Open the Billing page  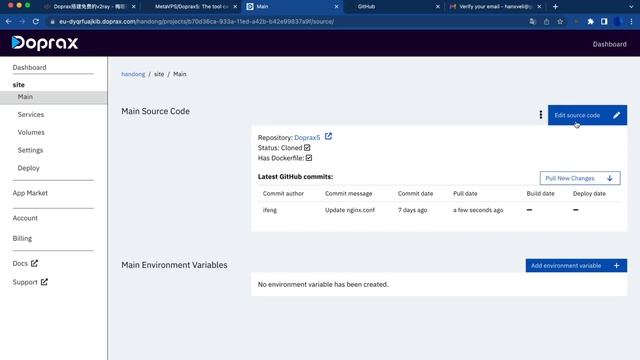coord(22,238)
